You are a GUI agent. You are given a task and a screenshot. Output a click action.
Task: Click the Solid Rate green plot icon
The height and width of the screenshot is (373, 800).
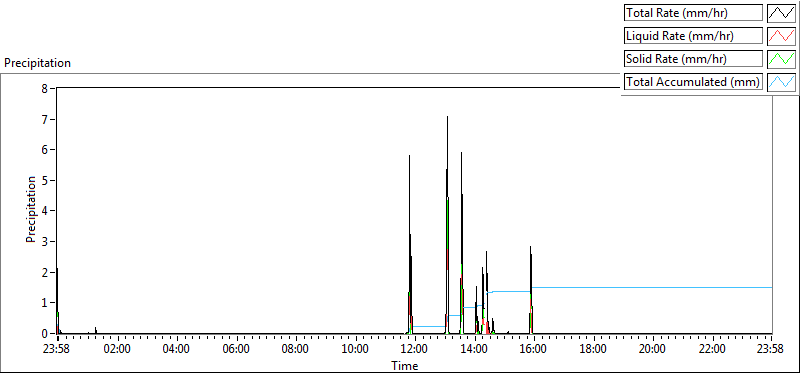pyautogui.click(x=781, y=58)
